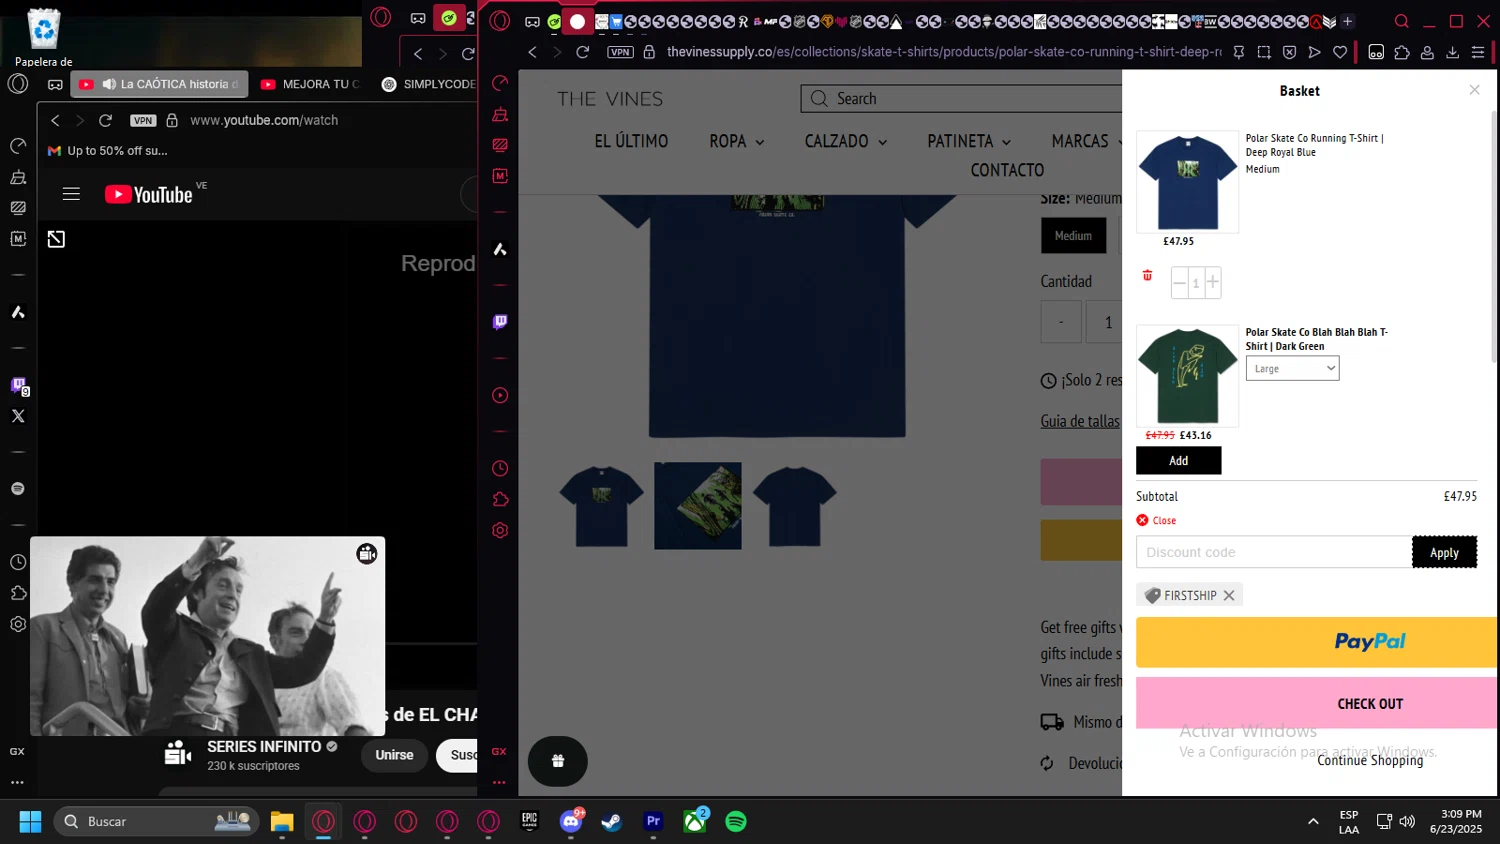Toggle VPN badge in YouTube address bar
The image size is (1500, 844).
click(143, 120)
